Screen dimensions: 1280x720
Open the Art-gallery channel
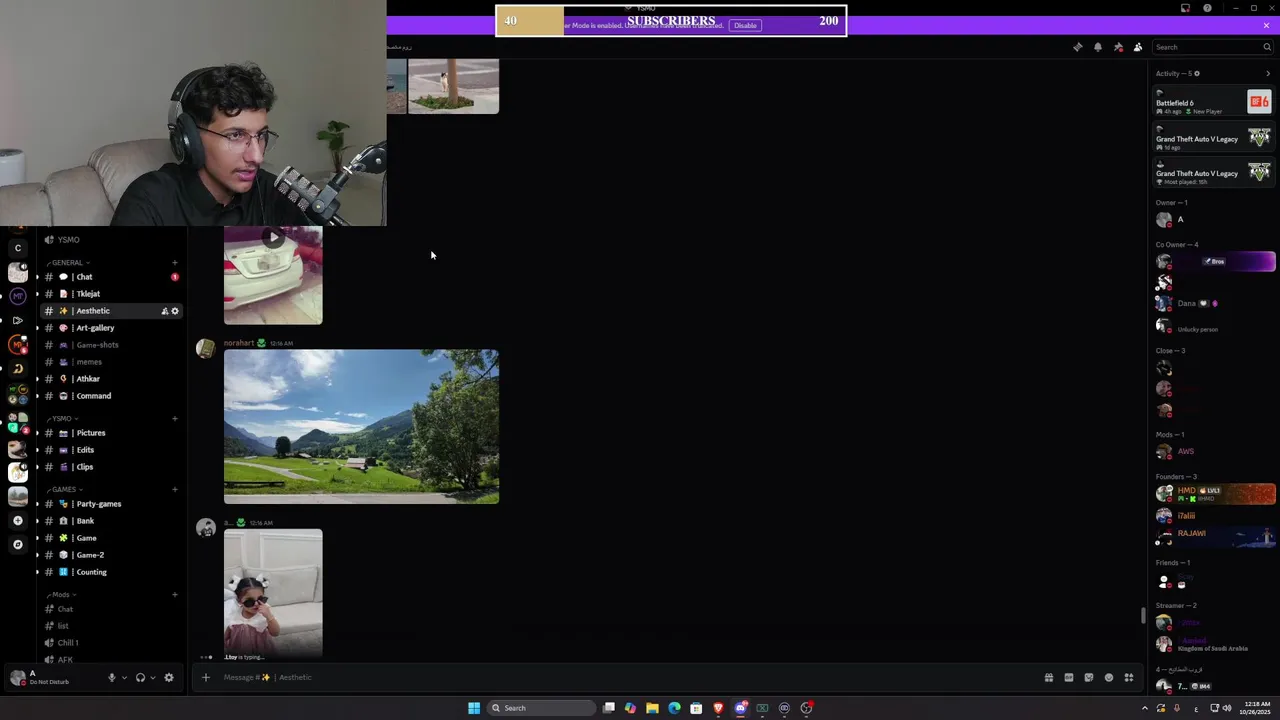pos(110,328)
